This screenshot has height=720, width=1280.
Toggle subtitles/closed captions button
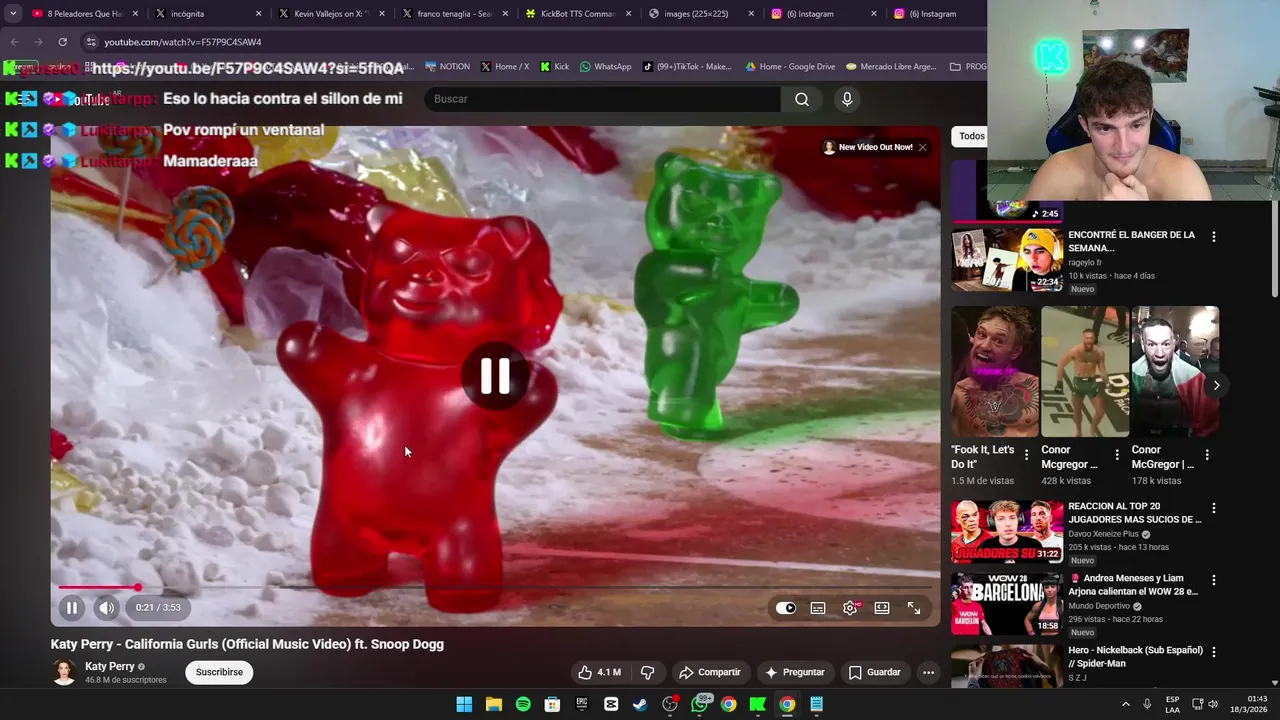tap(818, 608)
